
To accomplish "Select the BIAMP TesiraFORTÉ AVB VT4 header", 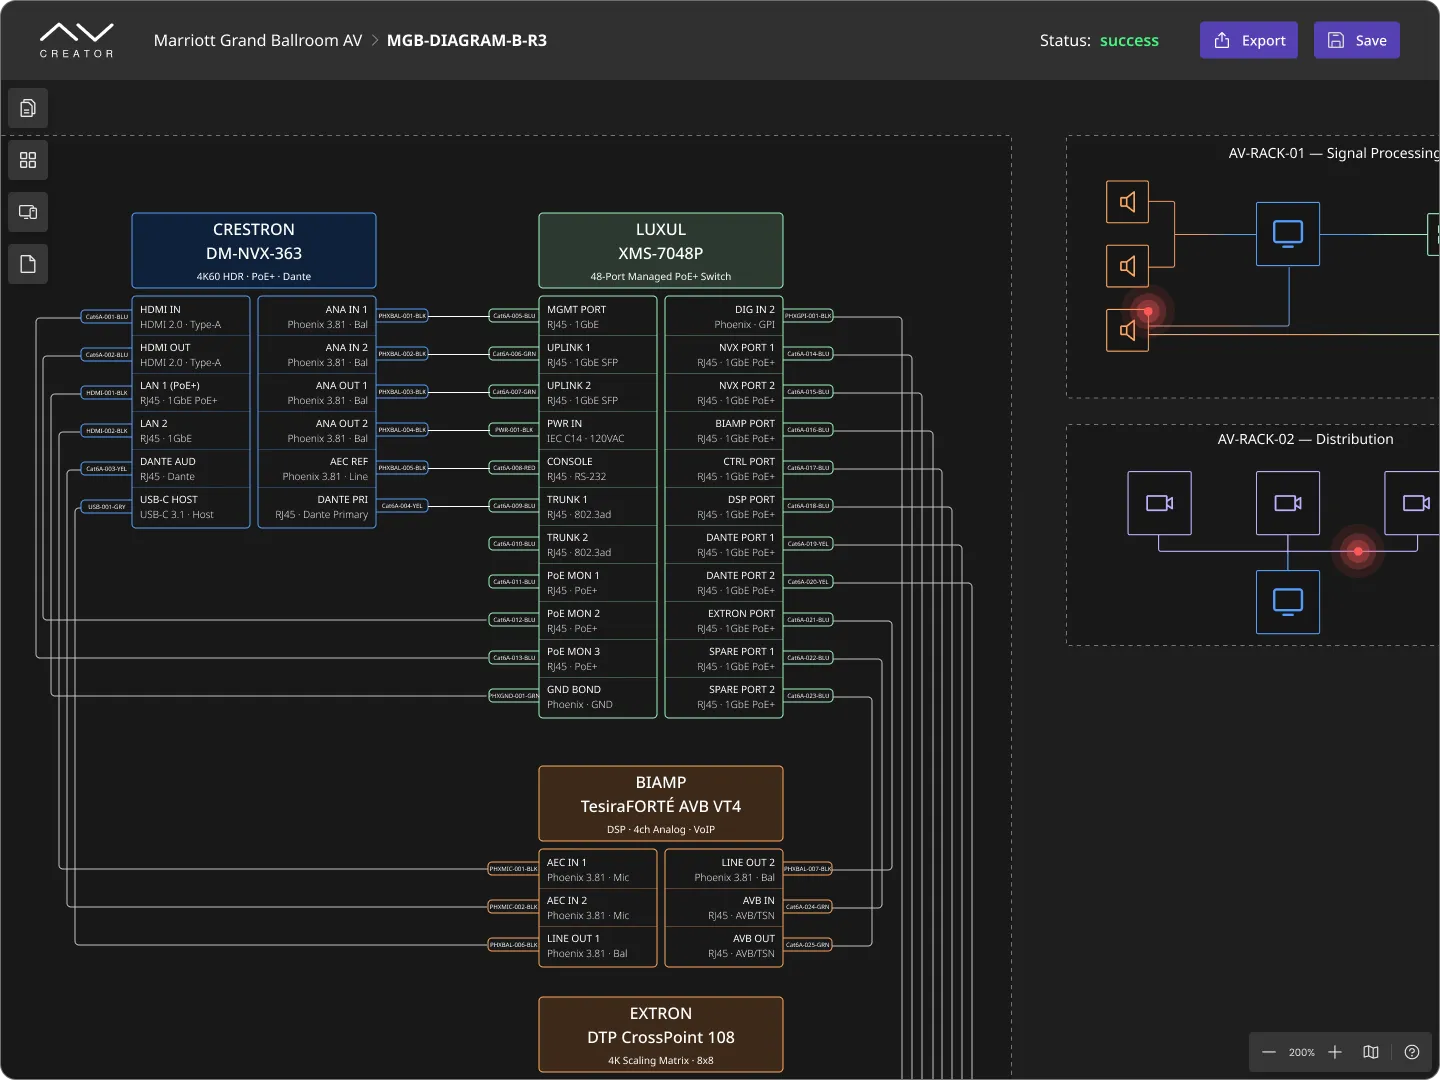I will 661,804.
